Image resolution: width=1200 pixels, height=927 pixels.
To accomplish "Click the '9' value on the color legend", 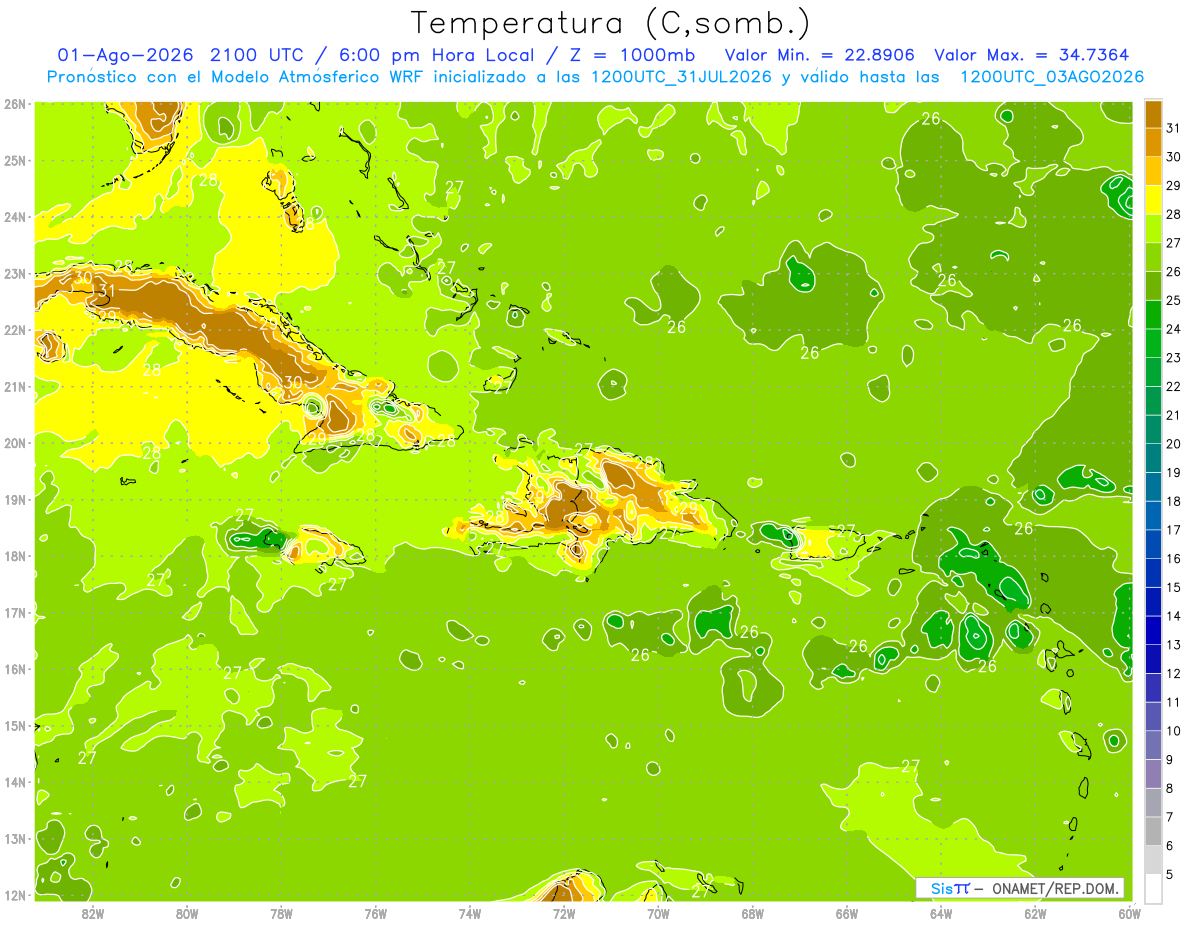I will pos(1170,760).
